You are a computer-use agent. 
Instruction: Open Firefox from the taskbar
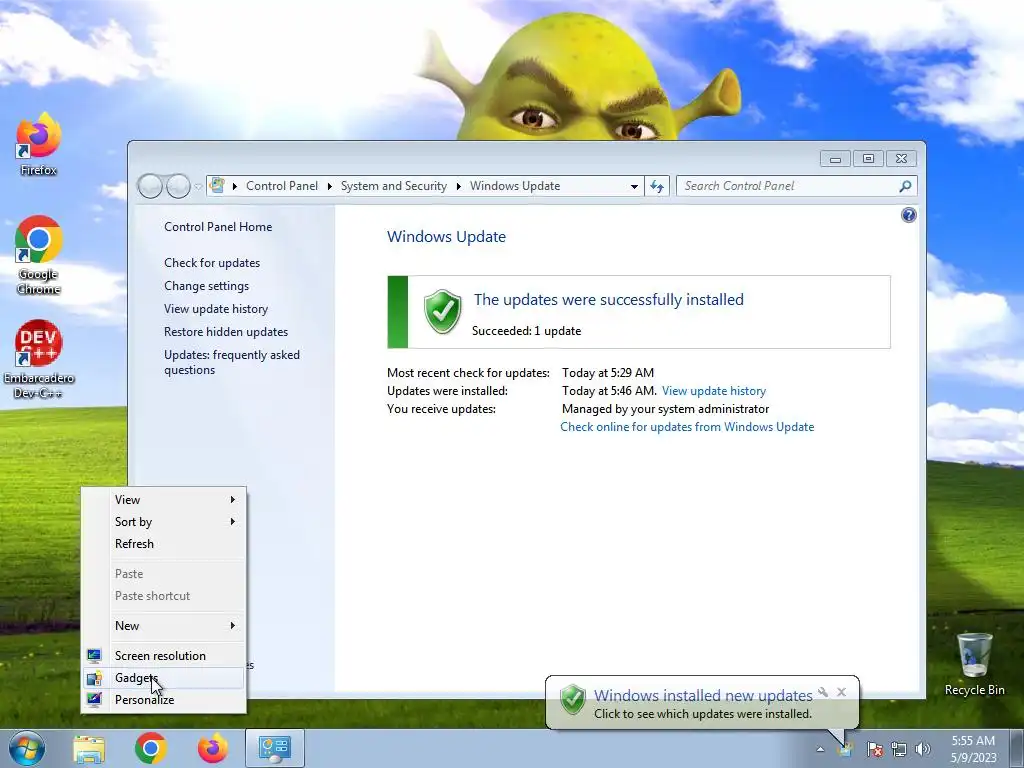click(213, 748)
